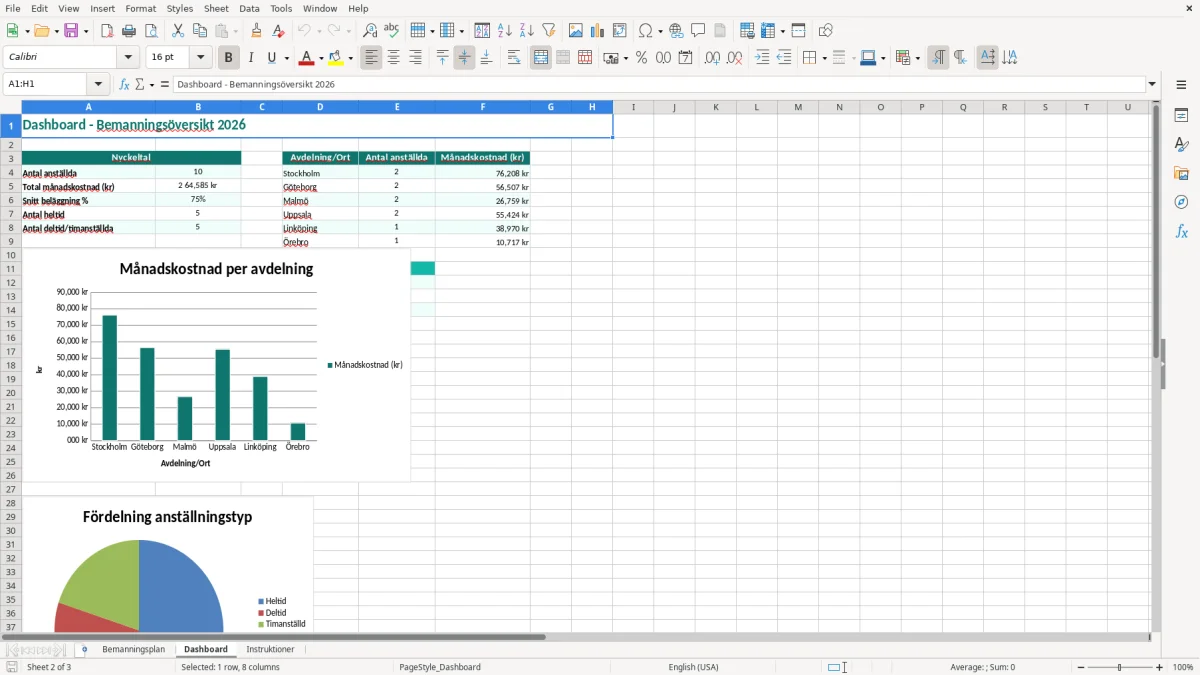Open Save button dropdown arrow
The width and height of the screenshot is (1200, 675).
click(x=86, y=31)
